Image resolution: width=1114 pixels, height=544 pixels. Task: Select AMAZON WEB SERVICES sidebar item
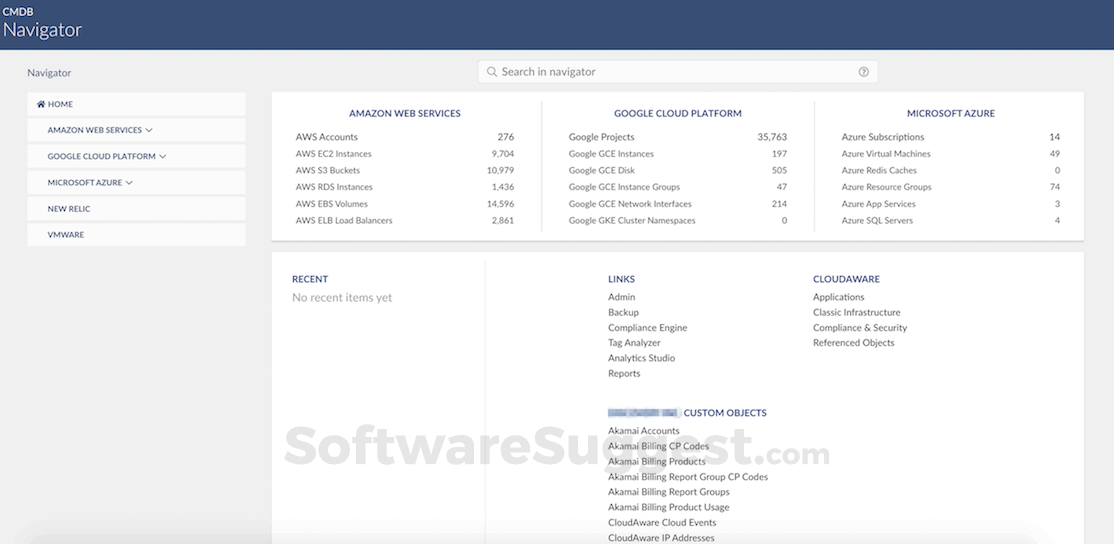pyautogui.click(x=136, y=130)
